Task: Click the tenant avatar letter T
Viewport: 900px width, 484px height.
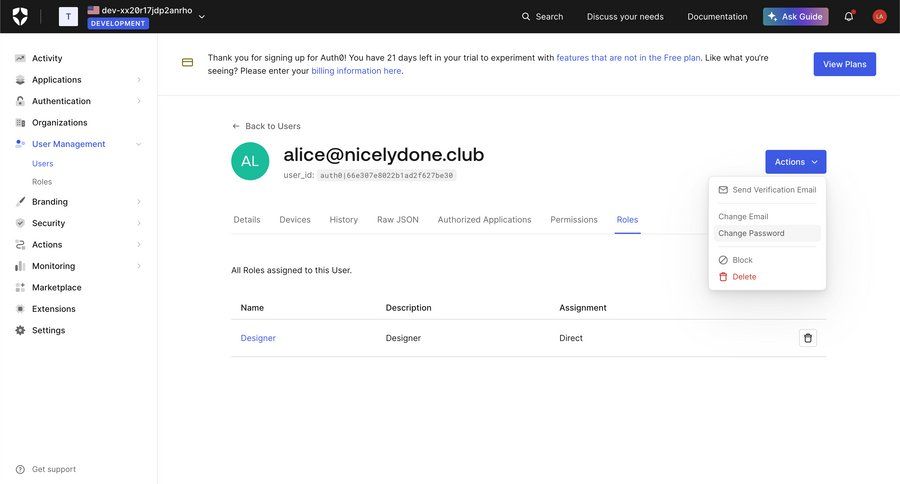Action: tap(68, 16)
